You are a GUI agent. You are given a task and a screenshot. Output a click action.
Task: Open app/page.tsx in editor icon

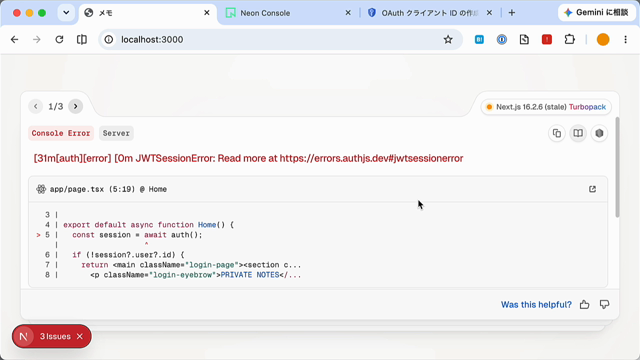coord(592,189)
